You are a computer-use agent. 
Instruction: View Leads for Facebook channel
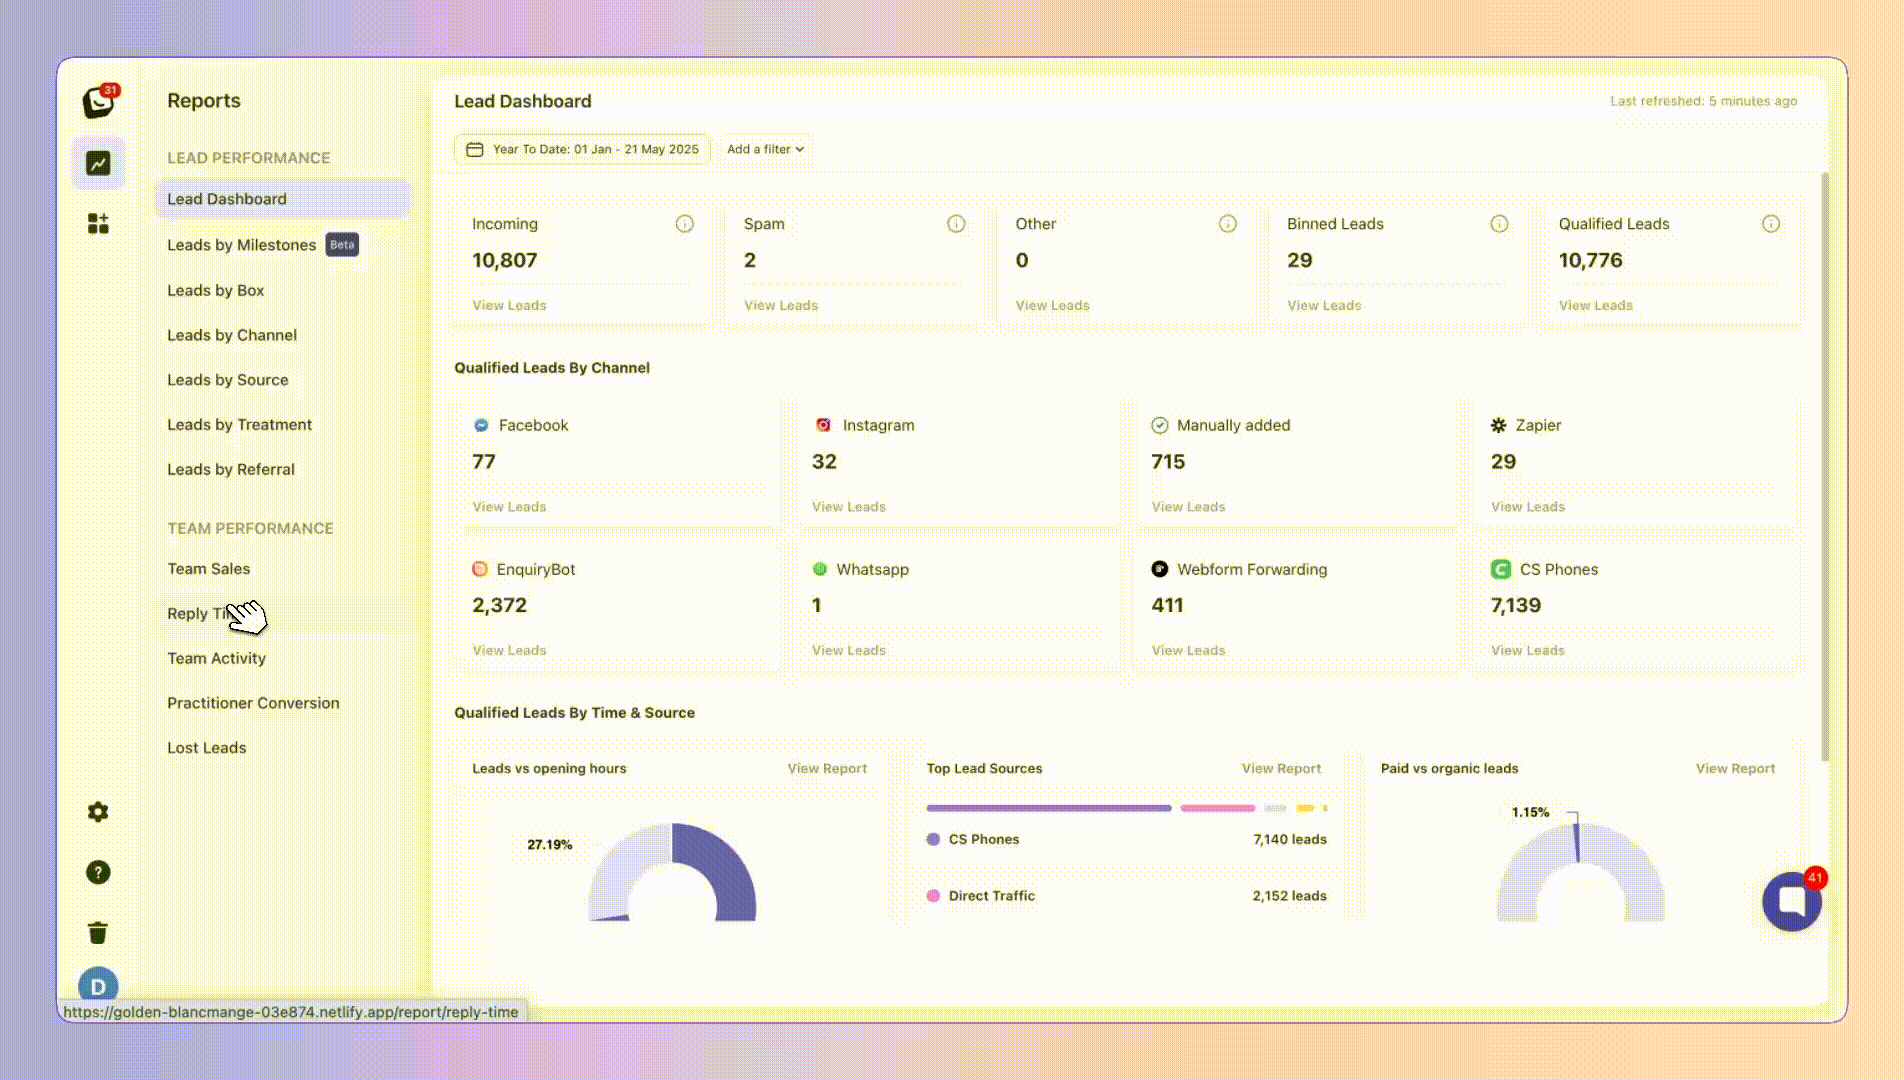[509, 507]
